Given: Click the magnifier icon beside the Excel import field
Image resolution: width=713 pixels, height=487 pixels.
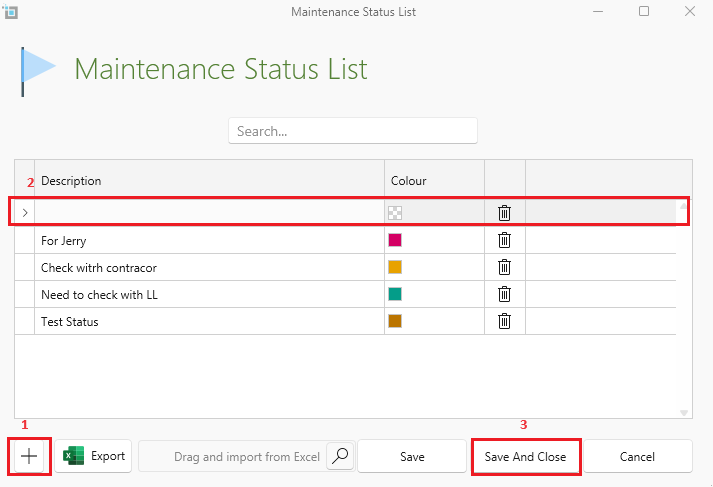Looking at the screenshot, I should tap(340, 456).
